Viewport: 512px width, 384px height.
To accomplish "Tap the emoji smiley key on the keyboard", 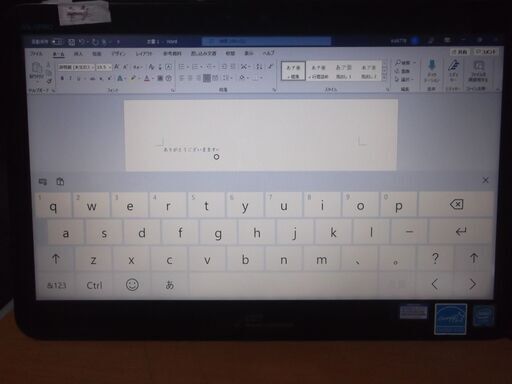I will click(x=132, y=285).
